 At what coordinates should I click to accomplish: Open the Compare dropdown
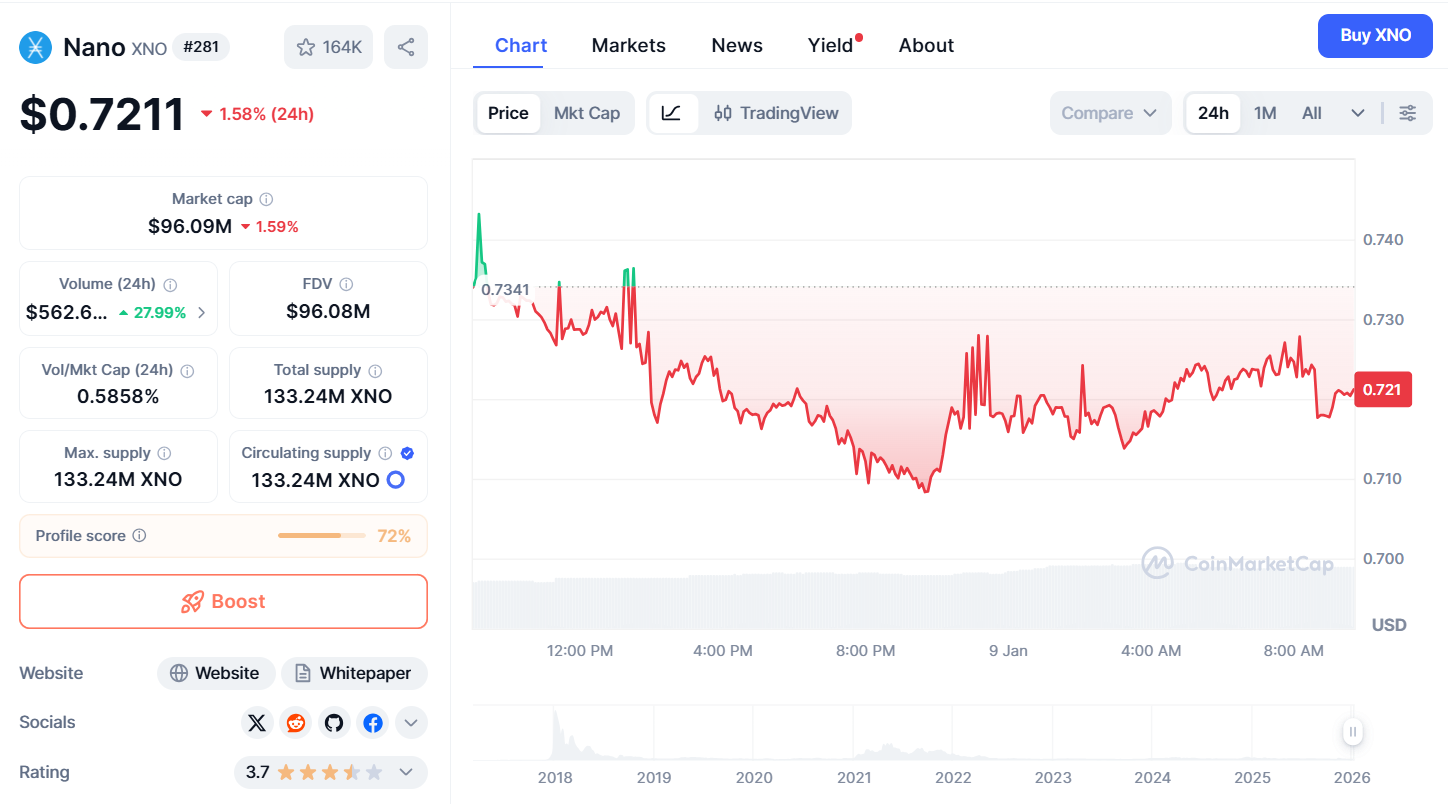1109,113
